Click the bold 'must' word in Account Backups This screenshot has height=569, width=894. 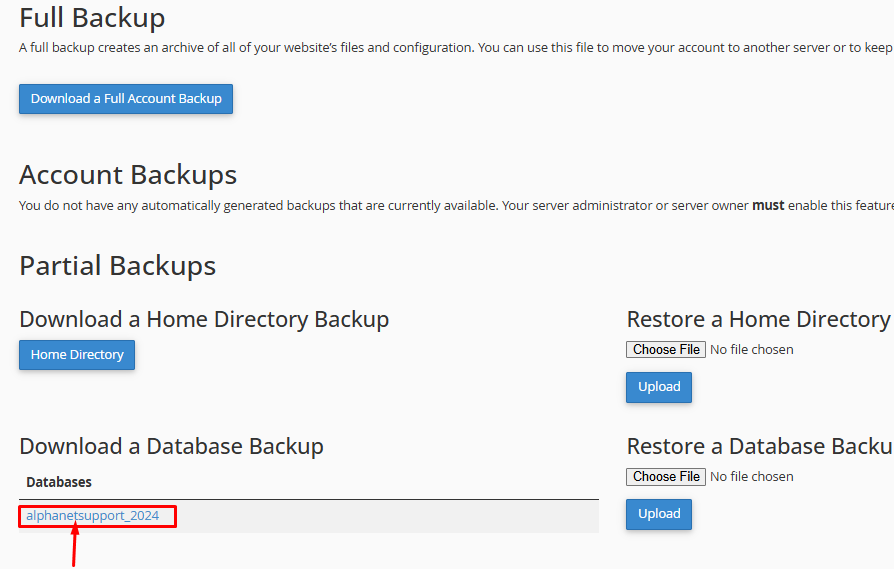(x=768, y=205)
